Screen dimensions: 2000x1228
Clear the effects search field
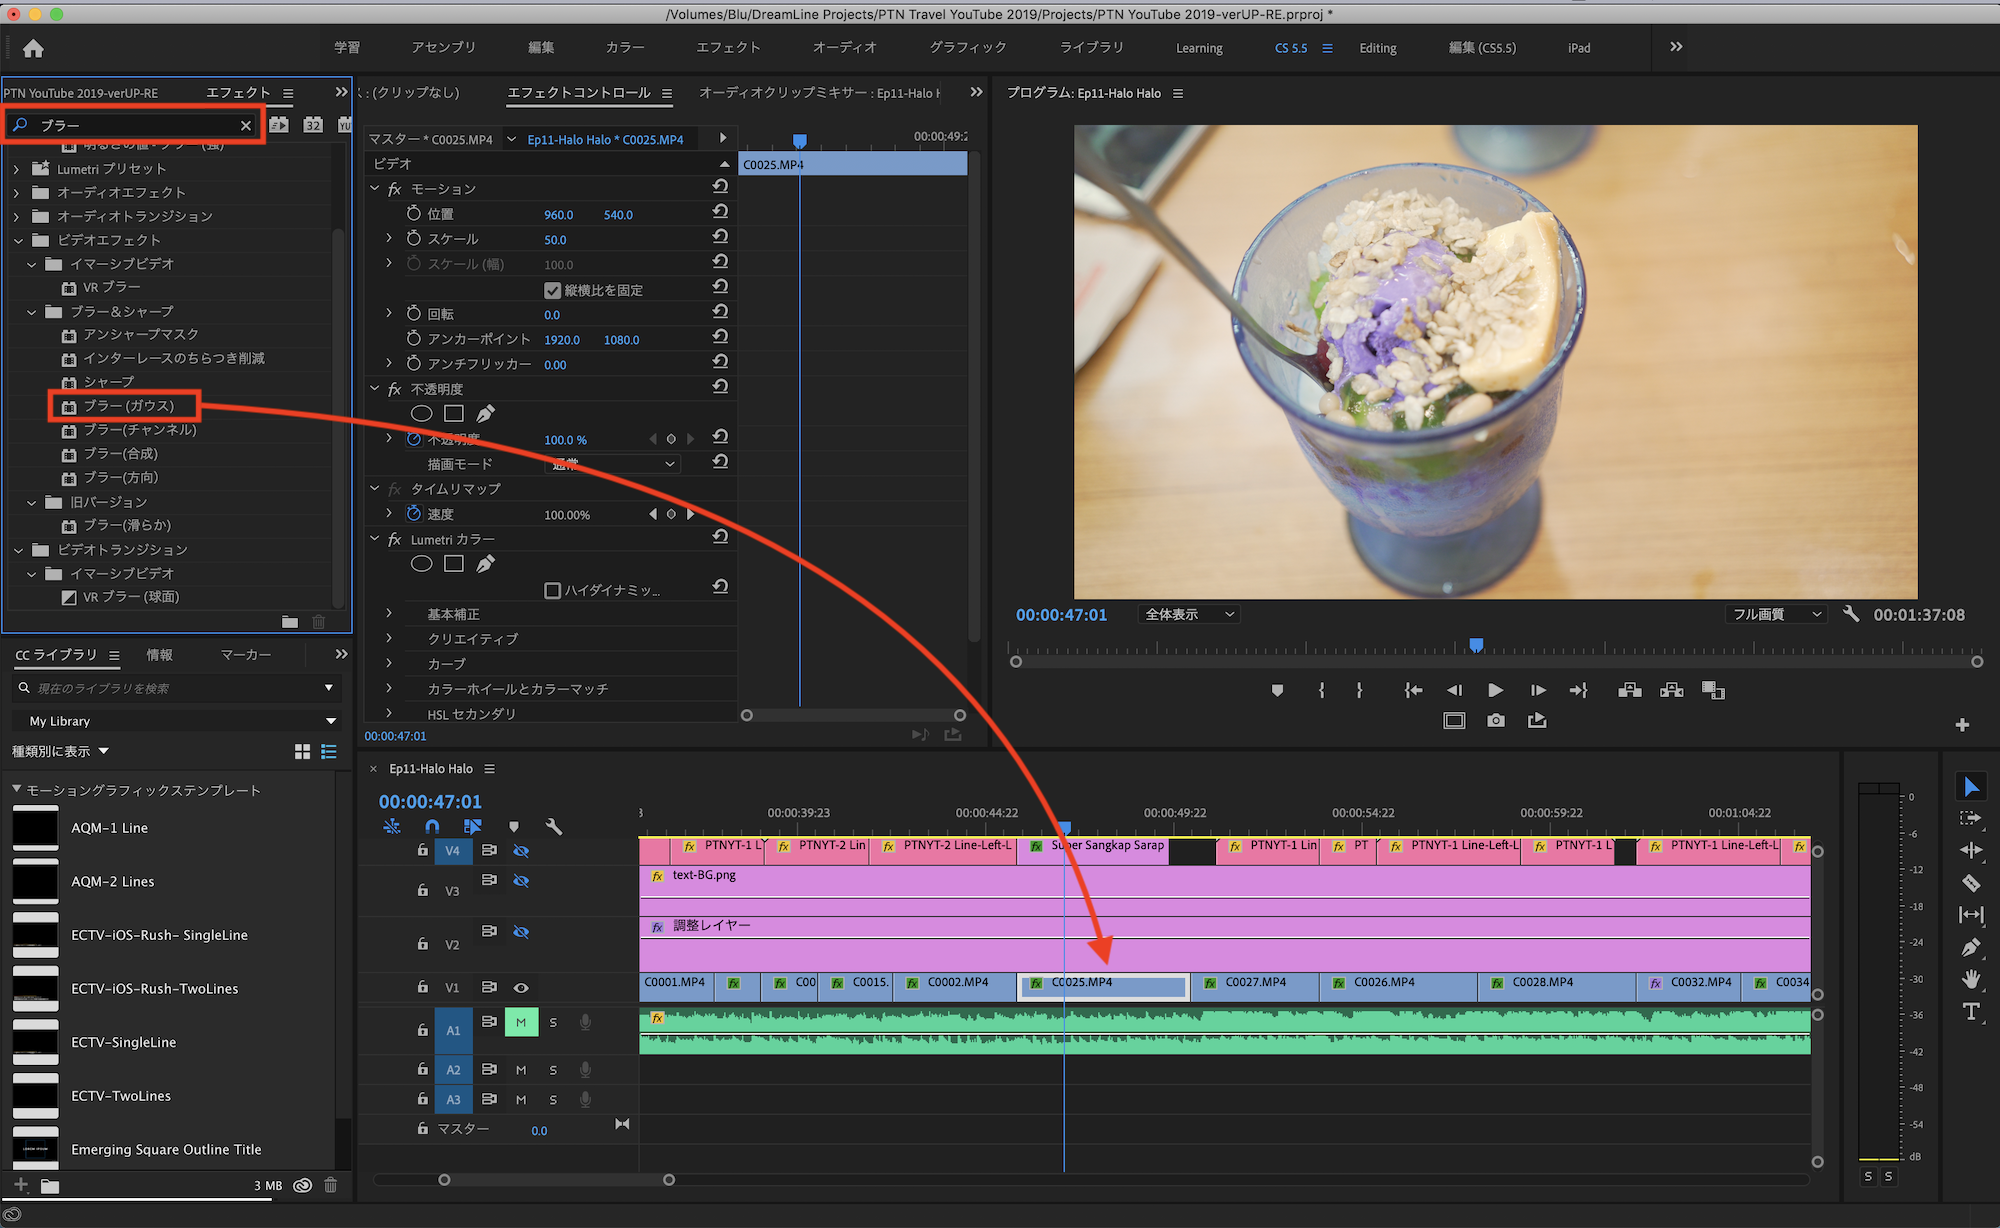(245, 125)
